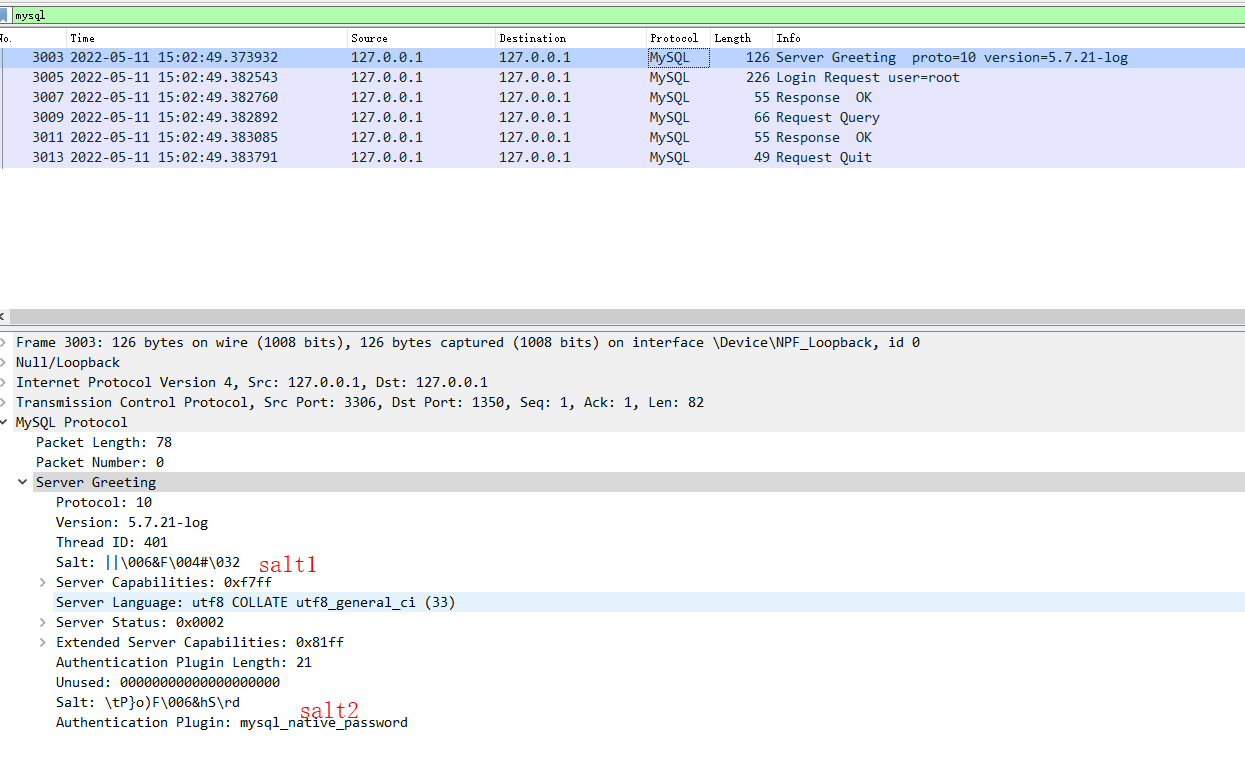1245x763 pixels.
Task: Sort packets by the Time column header
Action: [x=200, y=38]
